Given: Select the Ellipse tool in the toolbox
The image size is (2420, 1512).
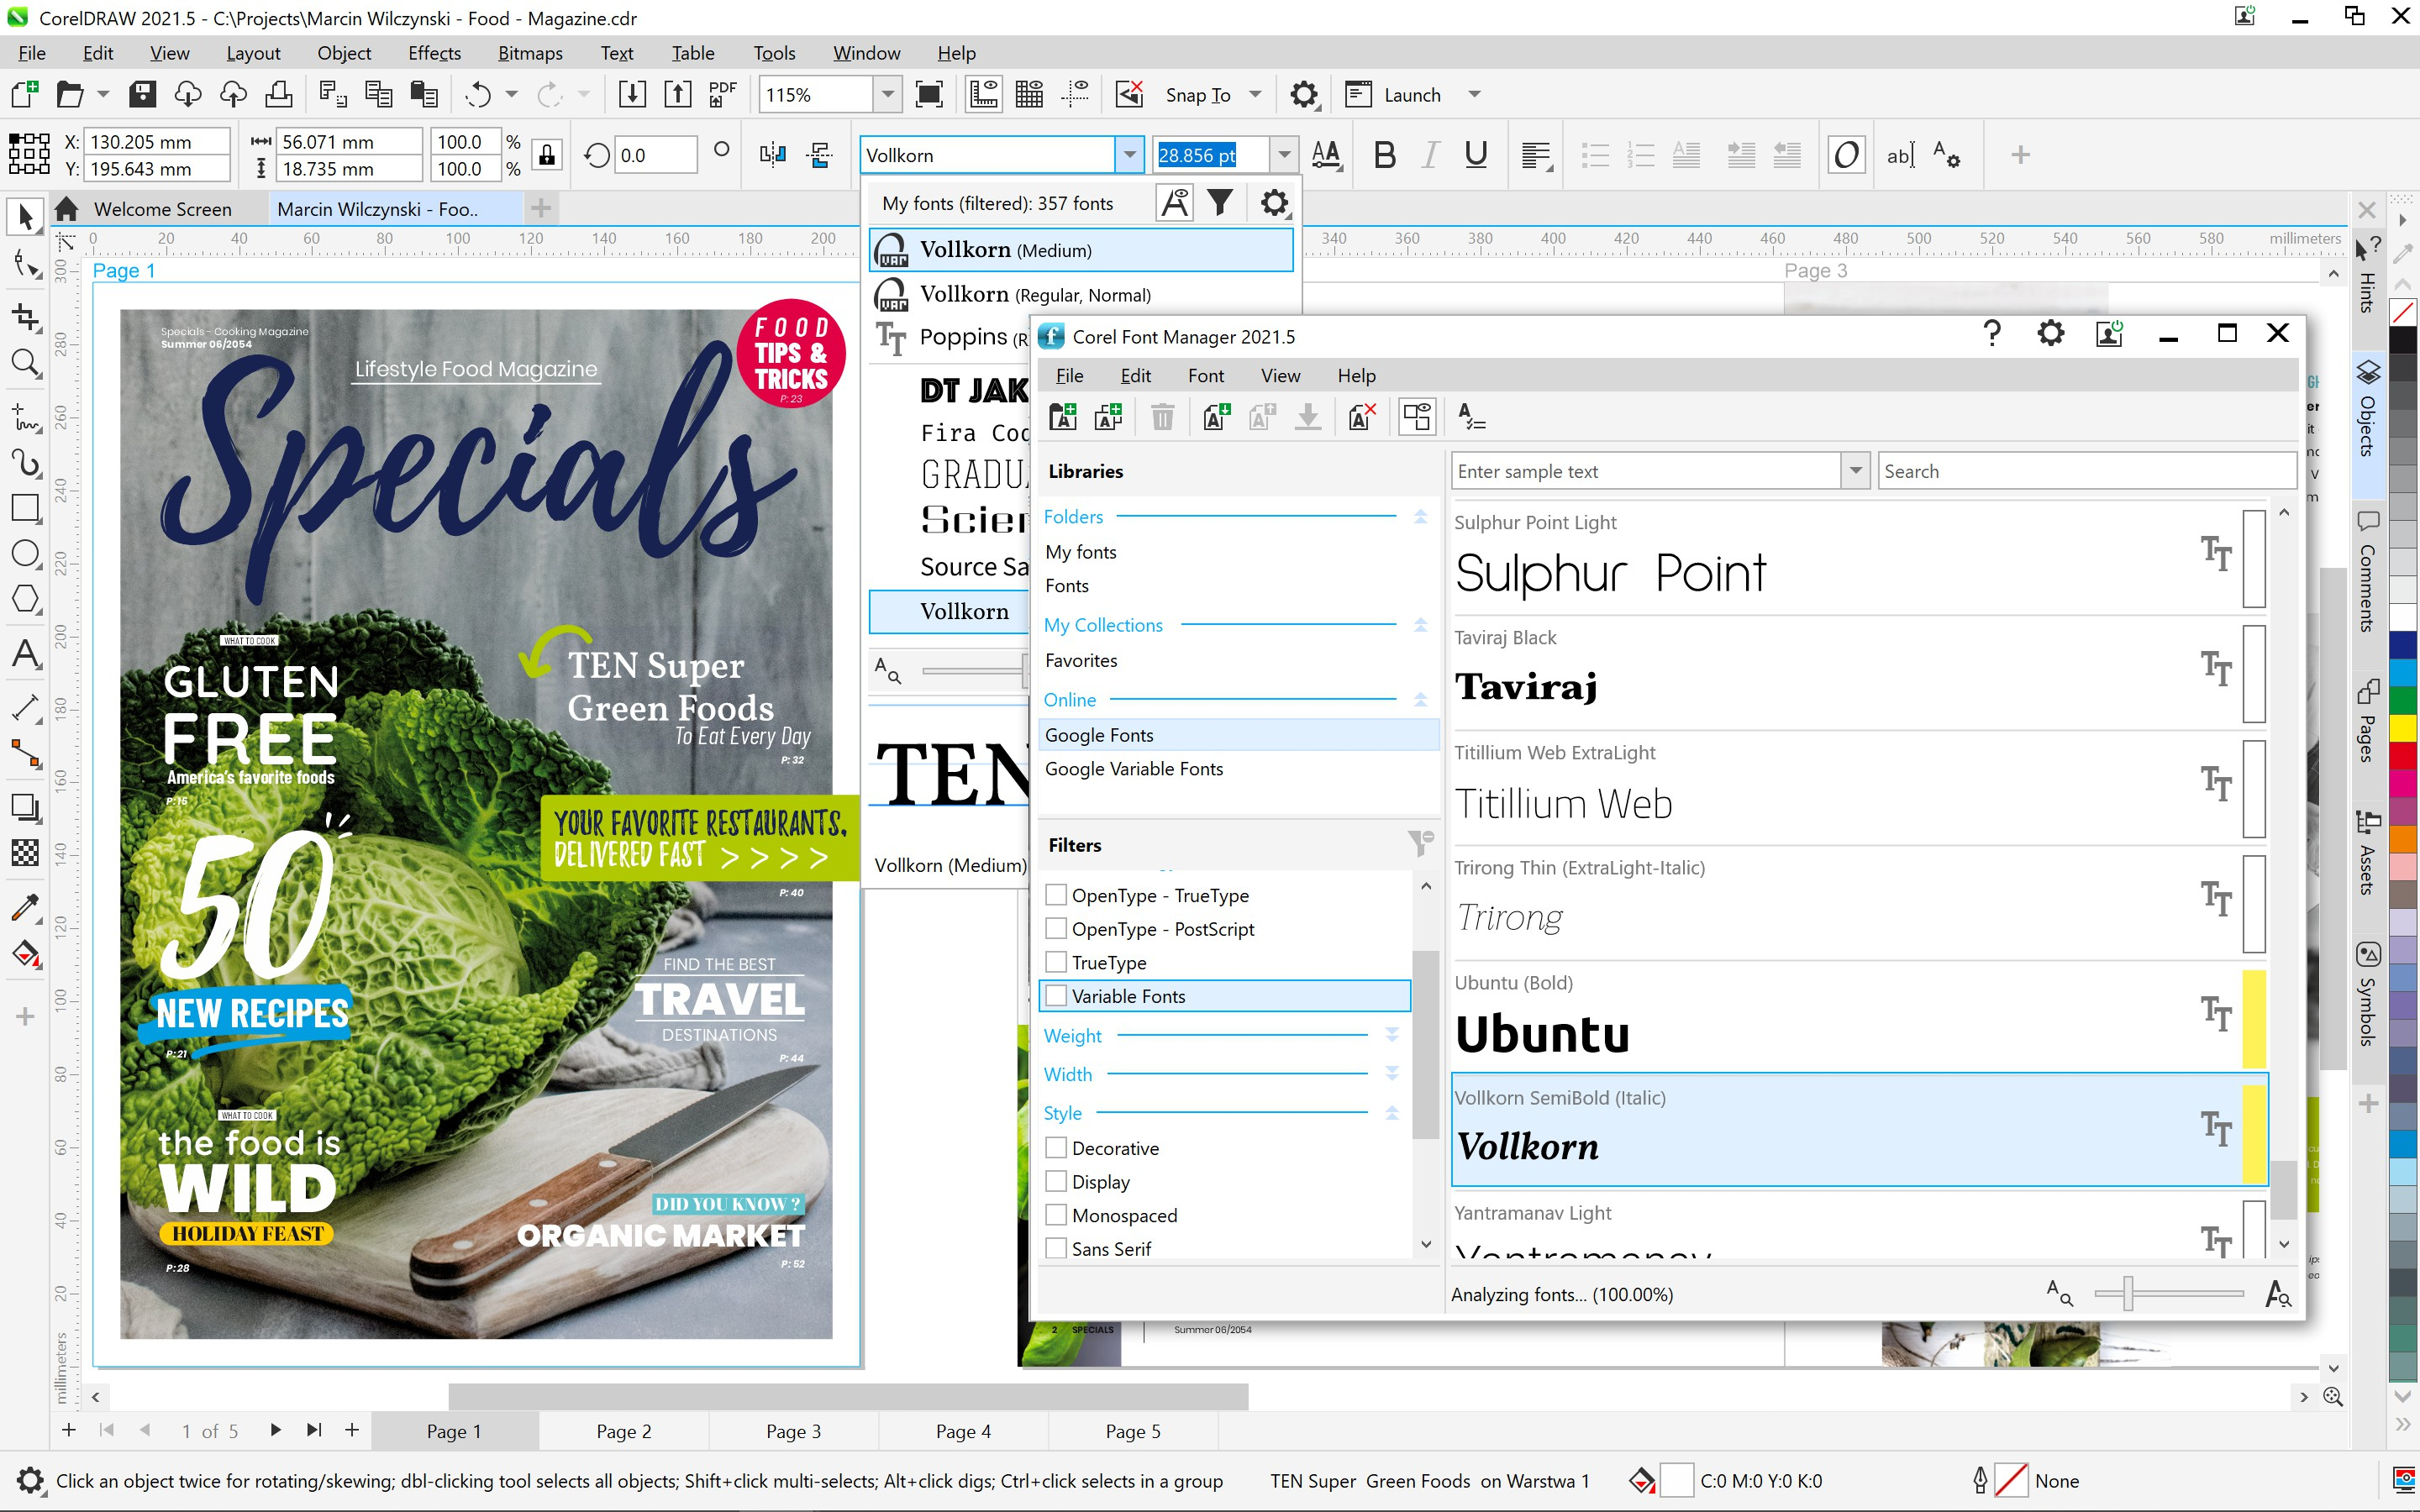Looking at the screenshot, I should [x=25, y=553].
